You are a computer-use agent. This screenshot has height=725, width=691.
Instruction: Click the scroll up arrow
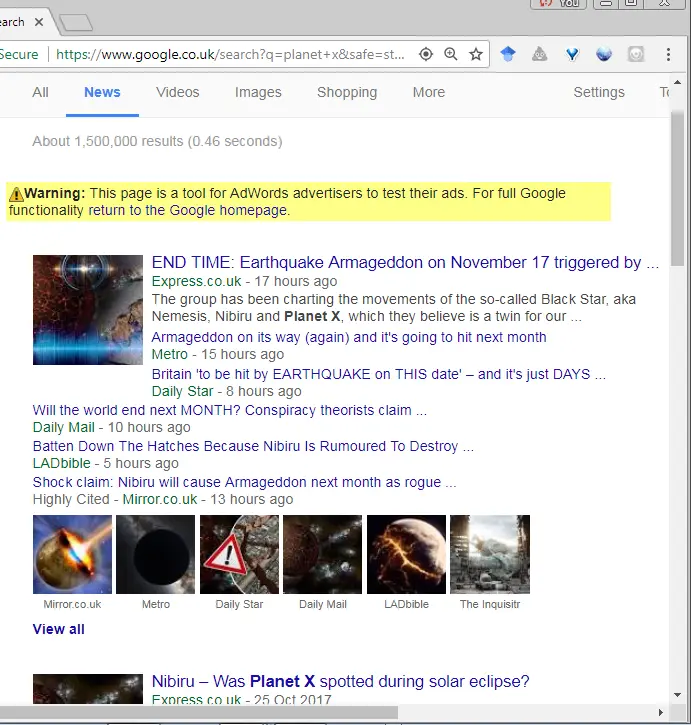coord(678,82)
